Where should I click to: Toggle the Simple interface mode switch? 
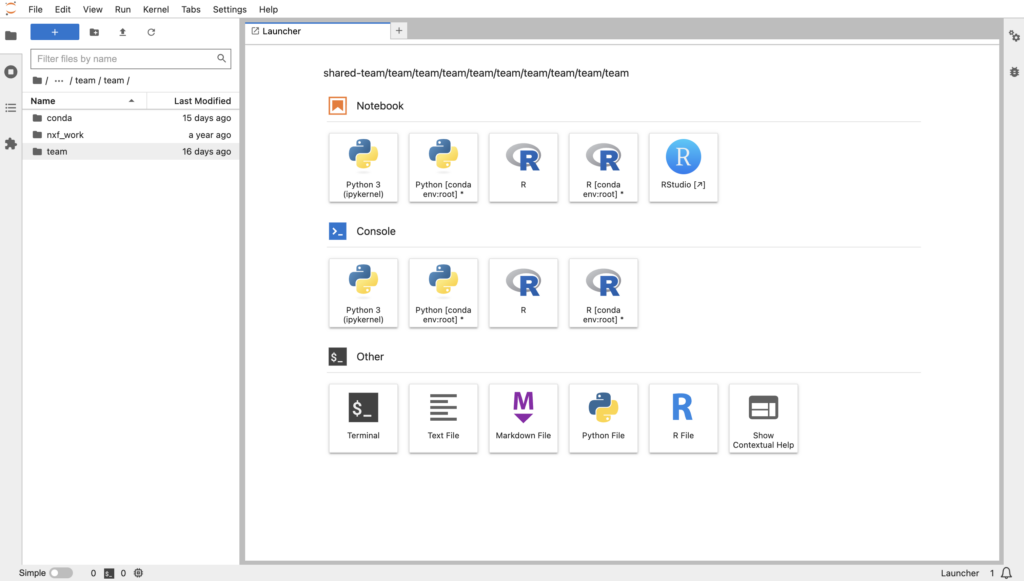click(x=61, y=573)
